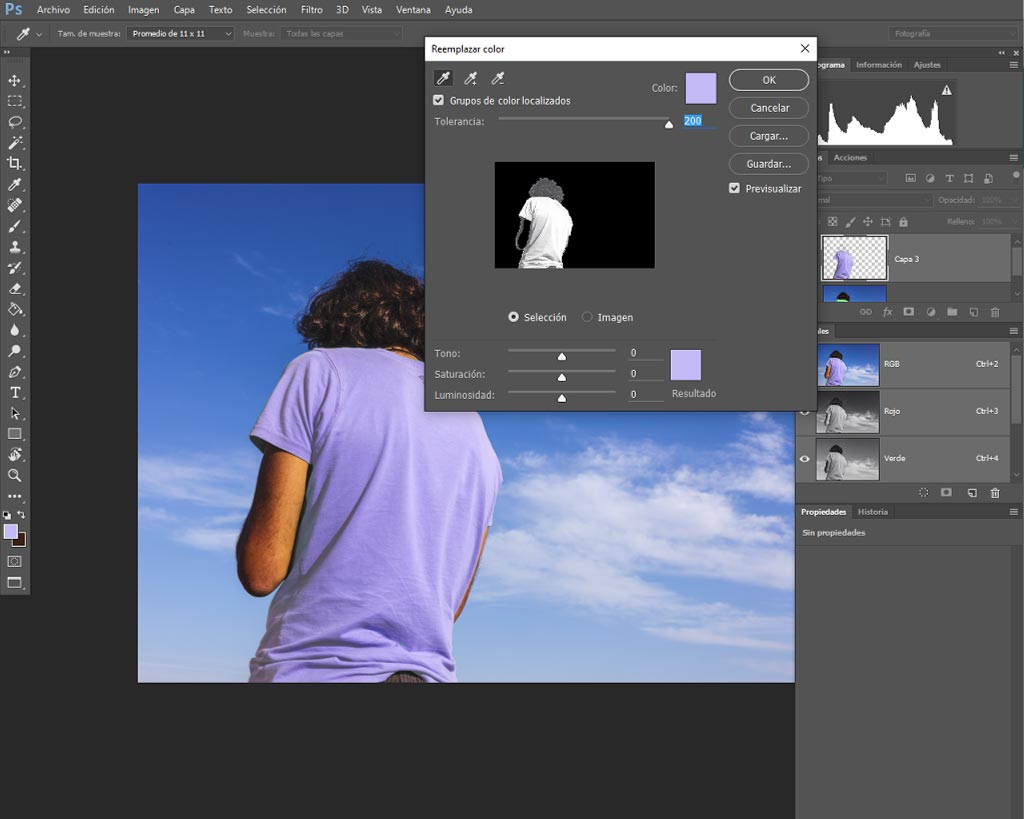Select the Hand tool
The width and height of the screenshot is (1024, 819).
tap(14, 455)
